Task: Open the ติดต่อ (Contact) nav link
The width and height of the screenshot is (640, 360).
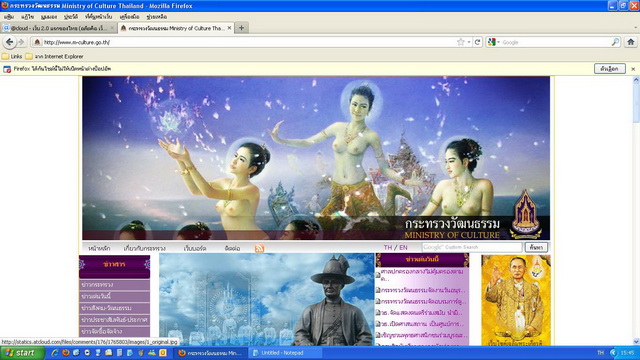Action: [232, 248]
